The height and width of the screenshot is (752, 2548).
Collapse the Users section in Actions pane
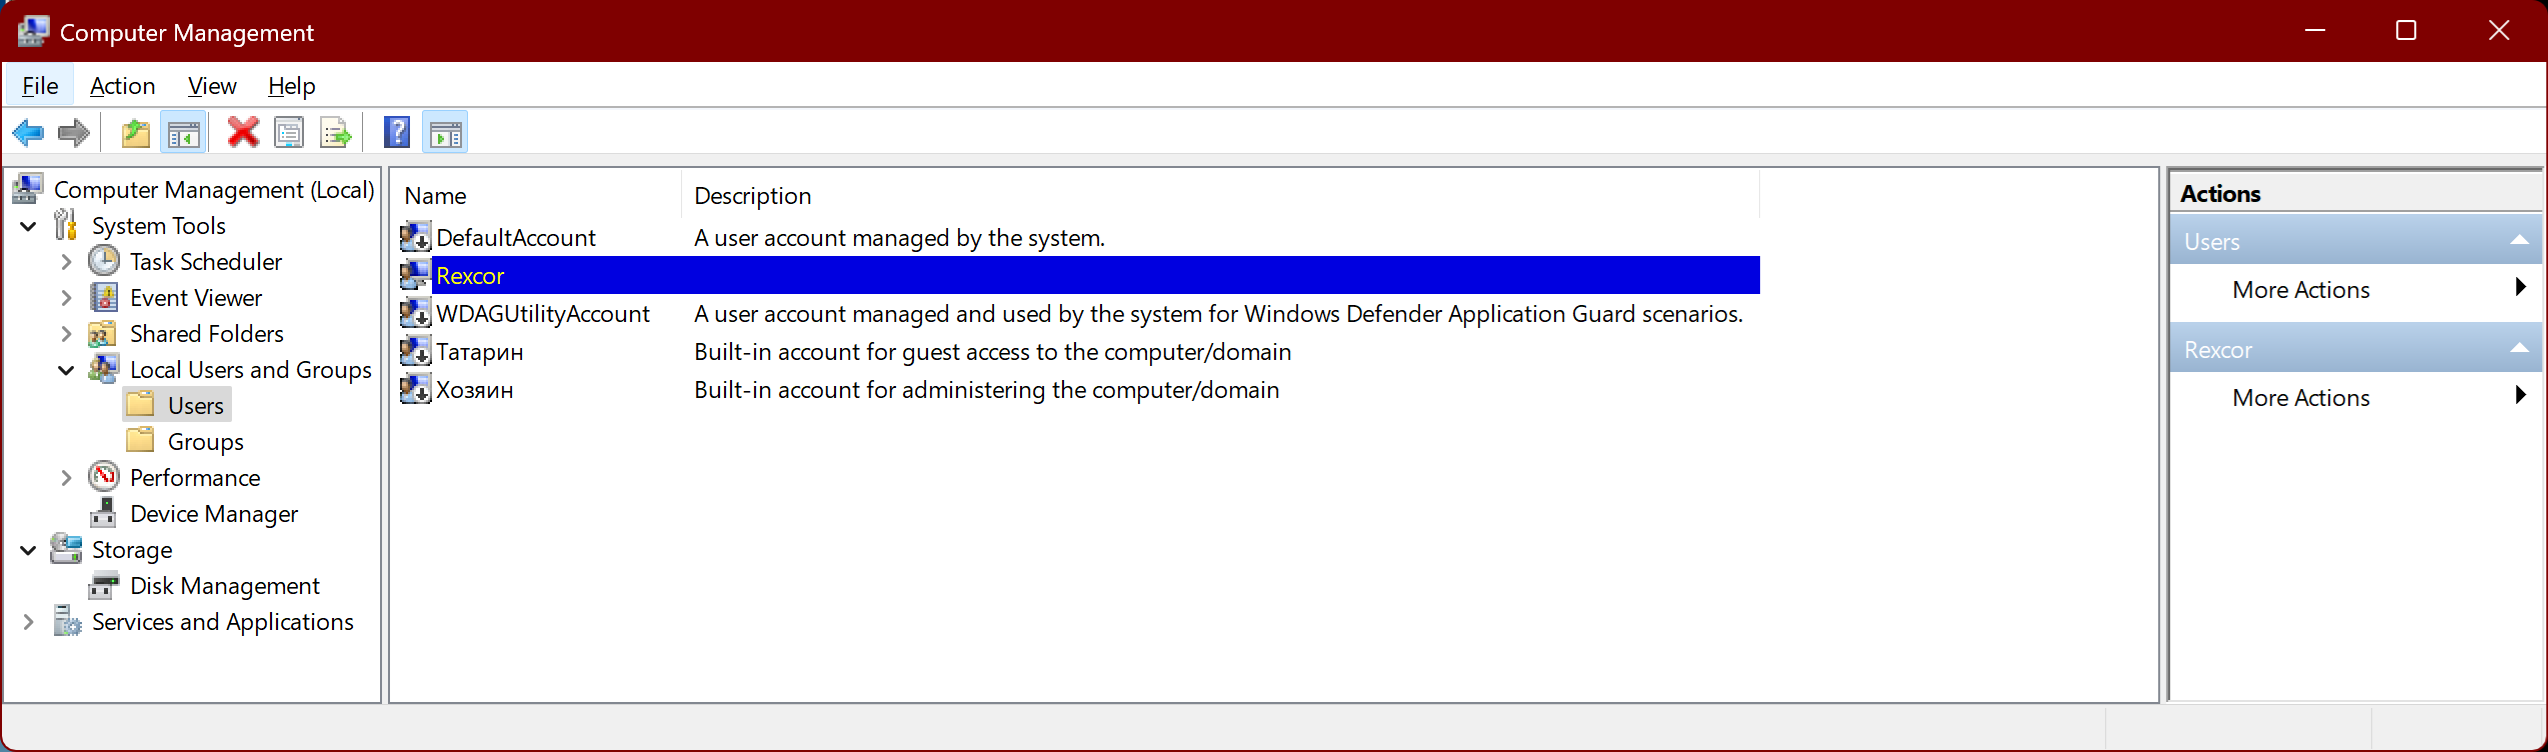point(2519,241)
